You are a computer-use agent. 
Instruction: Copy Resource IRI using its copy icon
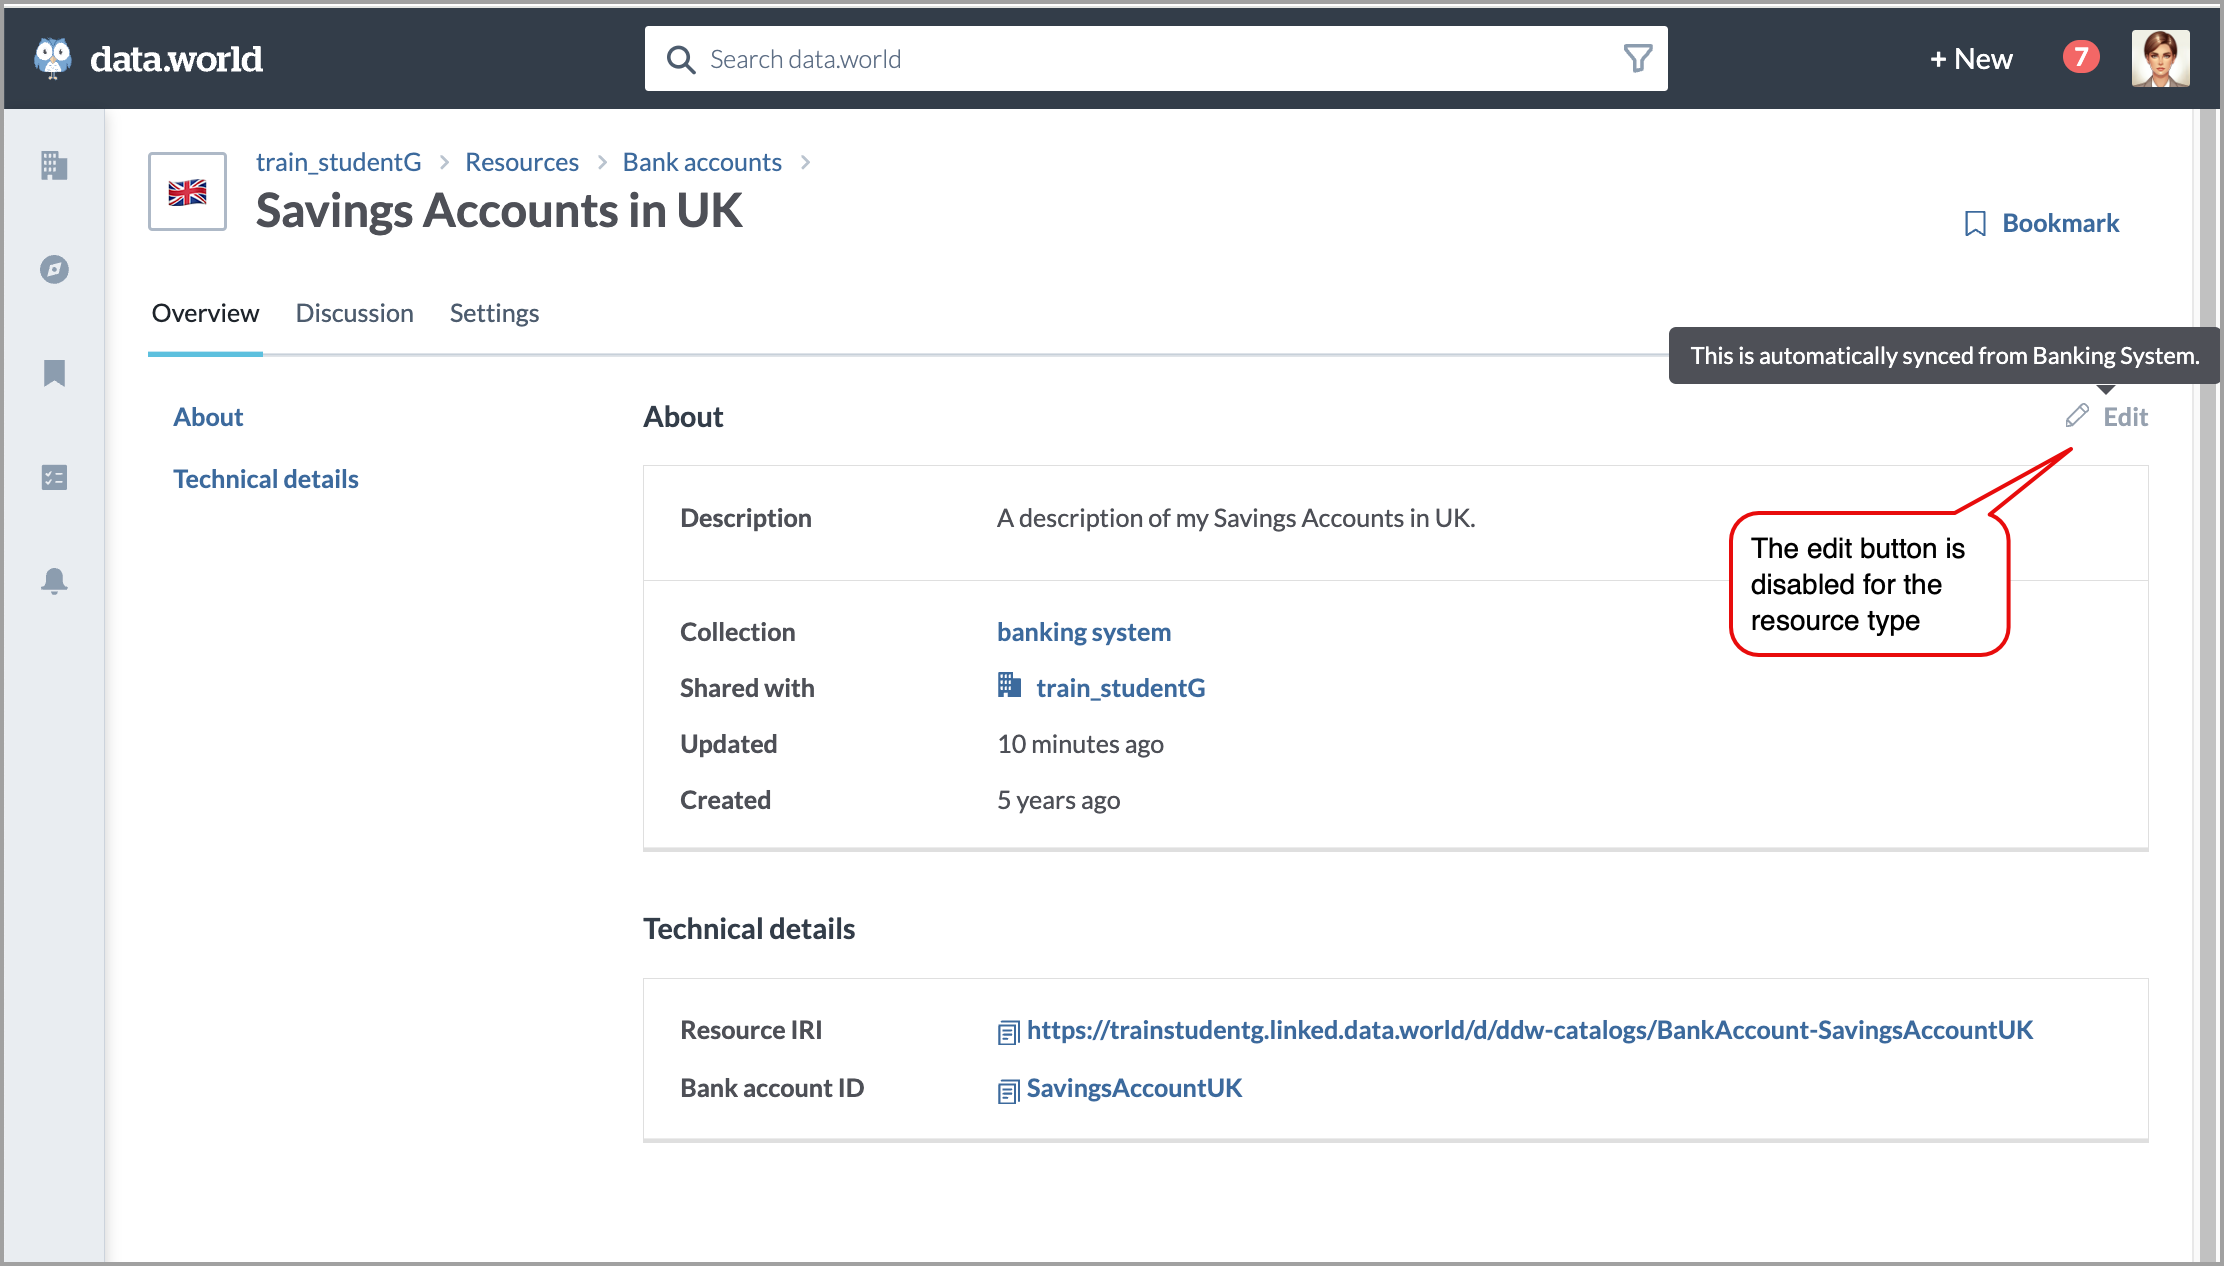pos(1008,1032)
